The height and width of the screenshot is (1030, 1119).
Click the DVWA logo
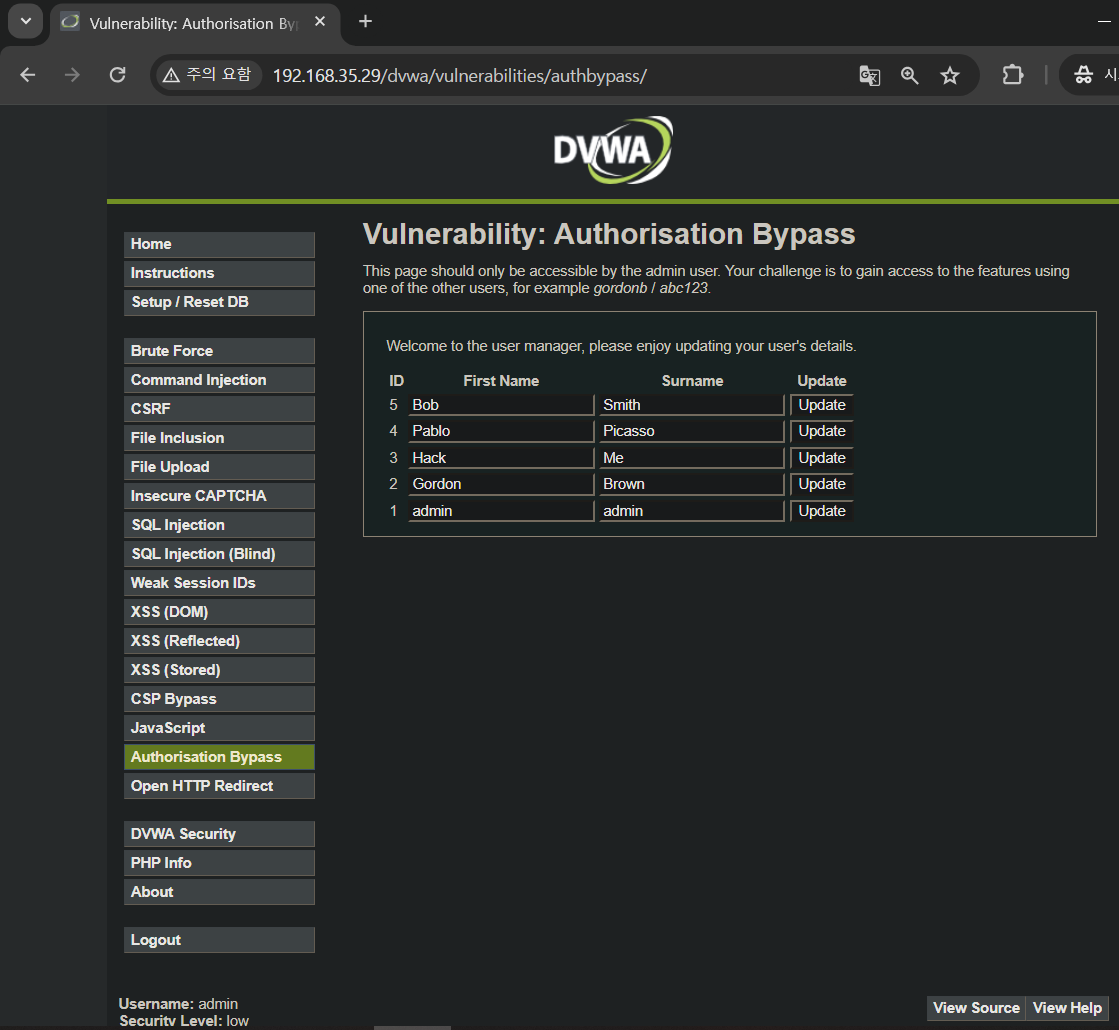click(613, 150)
